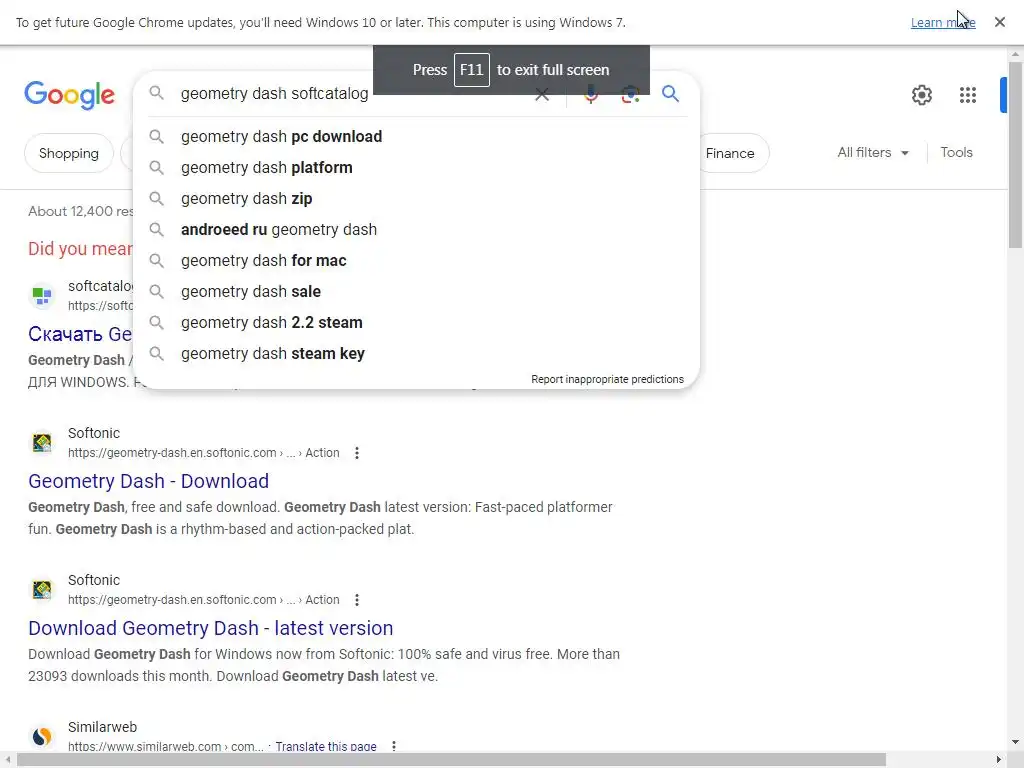Click Report inappropriate predictions

pyautogui.click(x=607, y=379)
